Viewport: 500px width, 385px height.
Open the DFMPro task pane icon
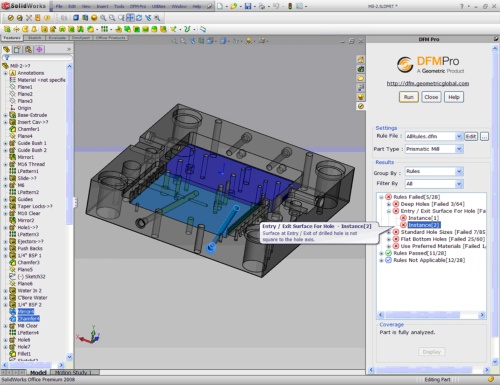361,106
